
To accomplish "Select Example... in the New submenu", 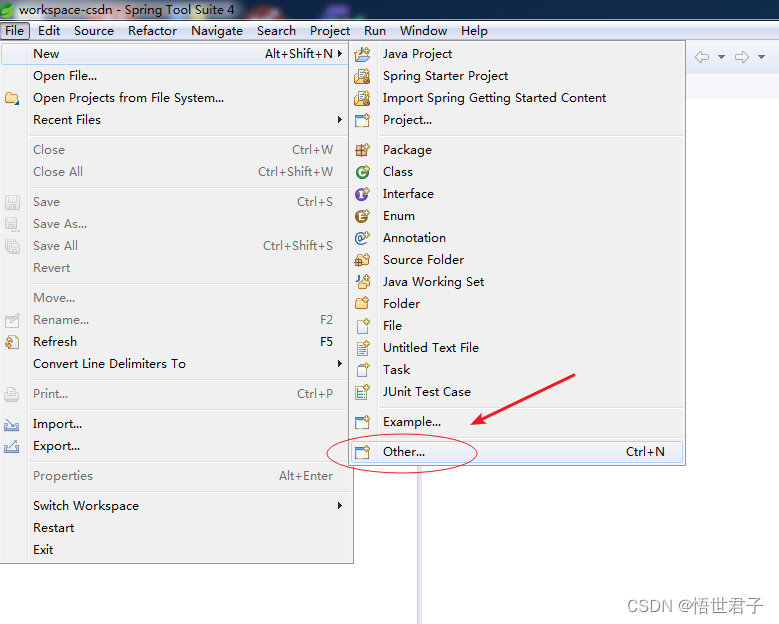I will tap(517, 422).
